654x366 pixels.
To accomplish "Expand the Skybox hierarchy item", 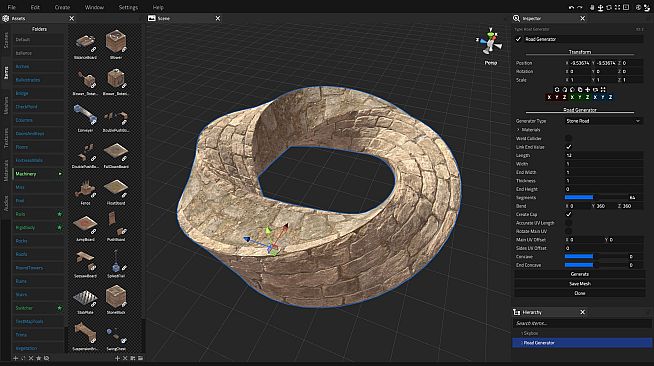I will click(522, 333).
